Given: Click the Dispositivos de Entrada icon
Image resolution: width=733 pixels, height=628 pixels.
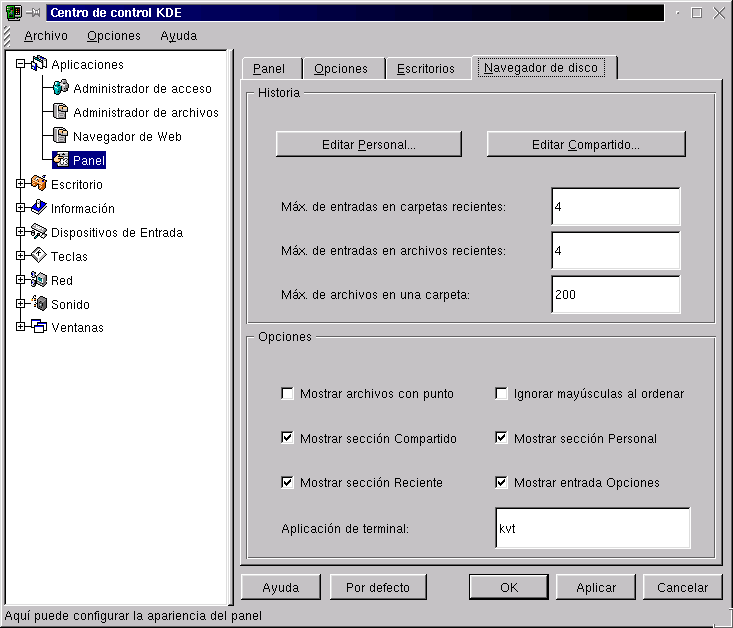Looking at the screenshot, I should (x=39, y=232).
